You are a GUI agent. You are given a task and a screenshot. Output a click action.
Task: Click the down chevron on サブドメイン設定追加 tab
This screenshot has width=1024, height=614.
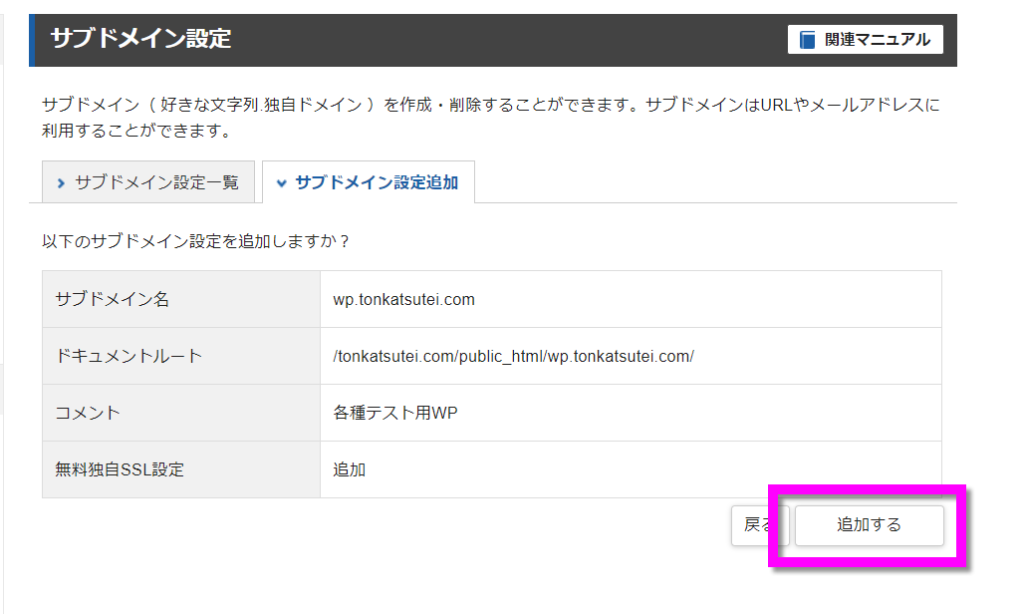281,184
